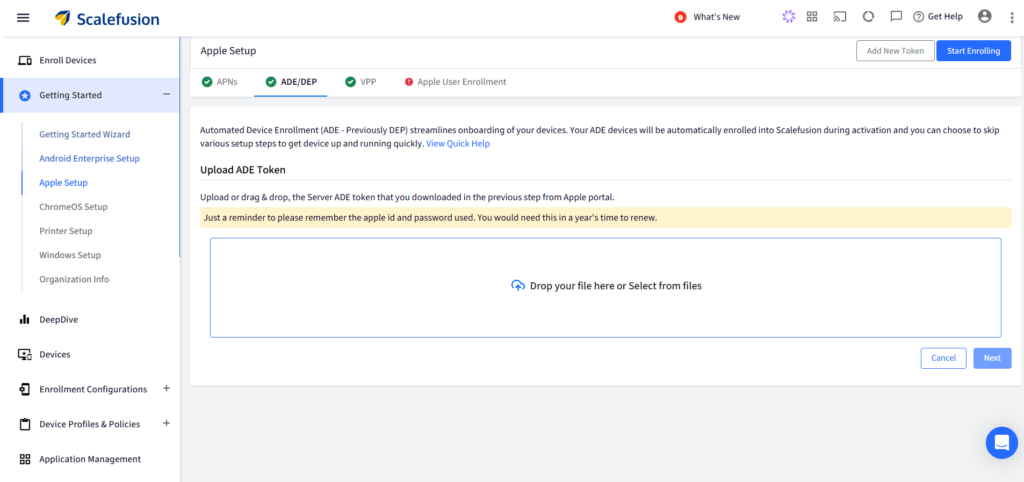Open Get Help

pos(938,17)
